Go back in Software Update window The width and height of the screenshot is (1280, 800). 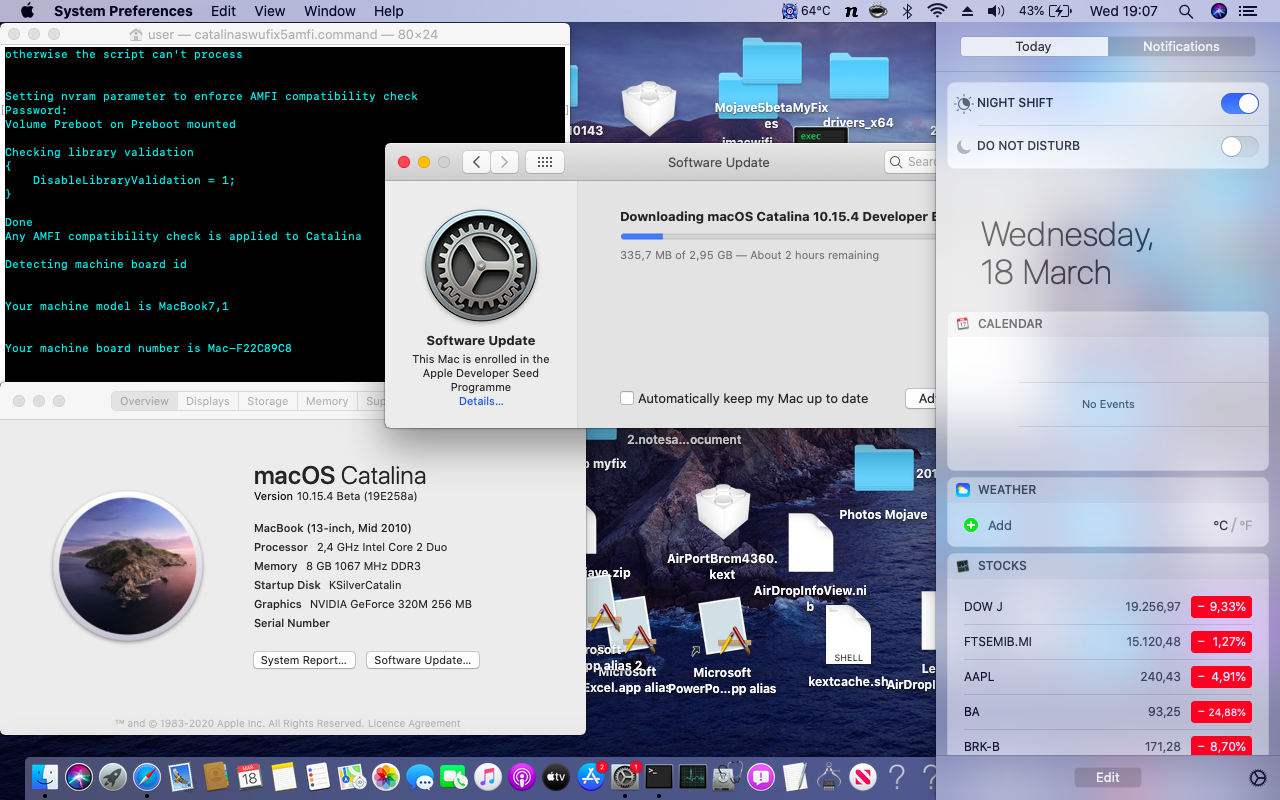click(477, 162)
